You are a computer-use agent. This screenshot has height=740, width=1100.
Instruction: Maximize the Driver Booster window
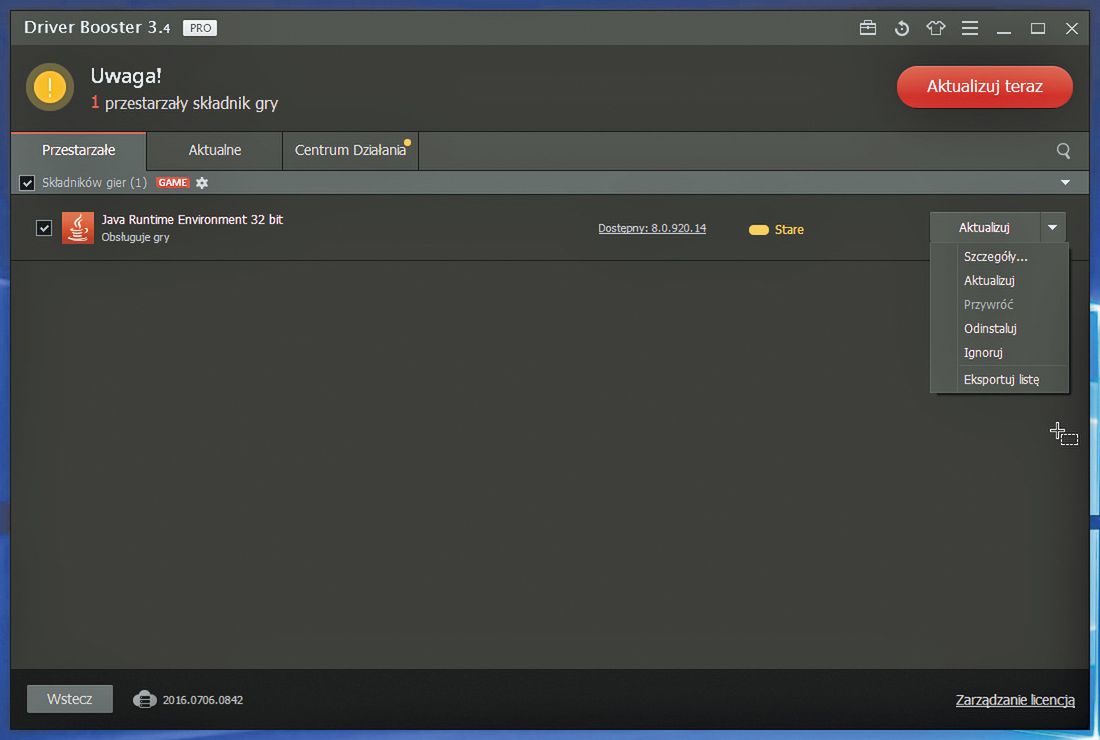1038,28
